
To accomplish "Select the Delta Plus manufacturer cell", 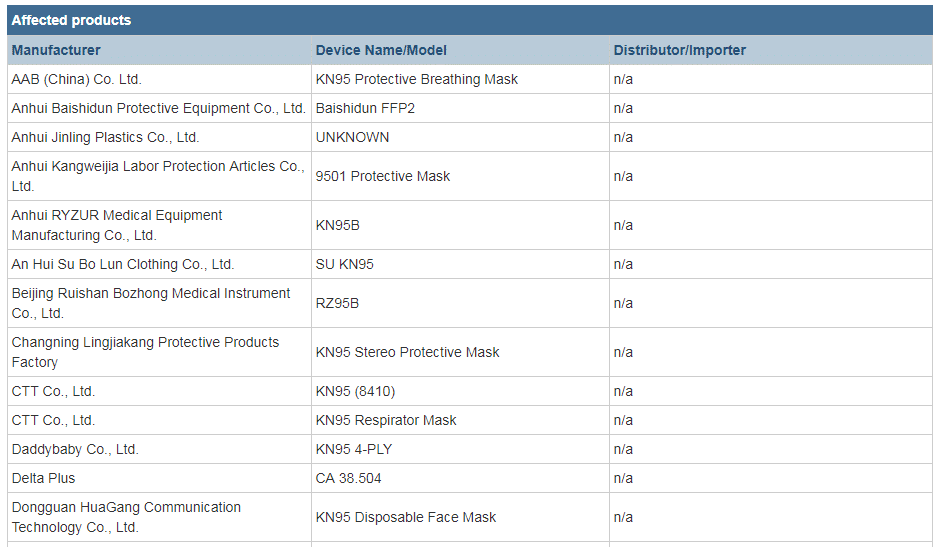I will pos(159,478).
